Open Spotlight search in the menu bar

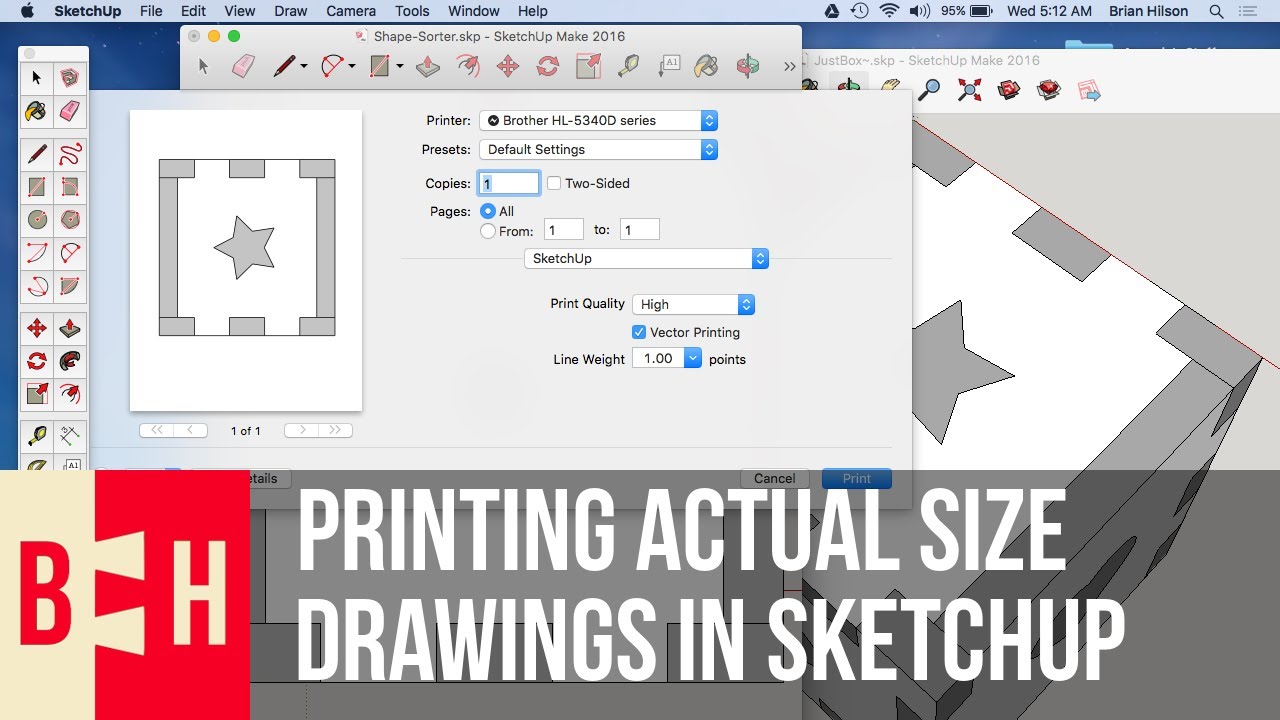(x=1216, y=11)
